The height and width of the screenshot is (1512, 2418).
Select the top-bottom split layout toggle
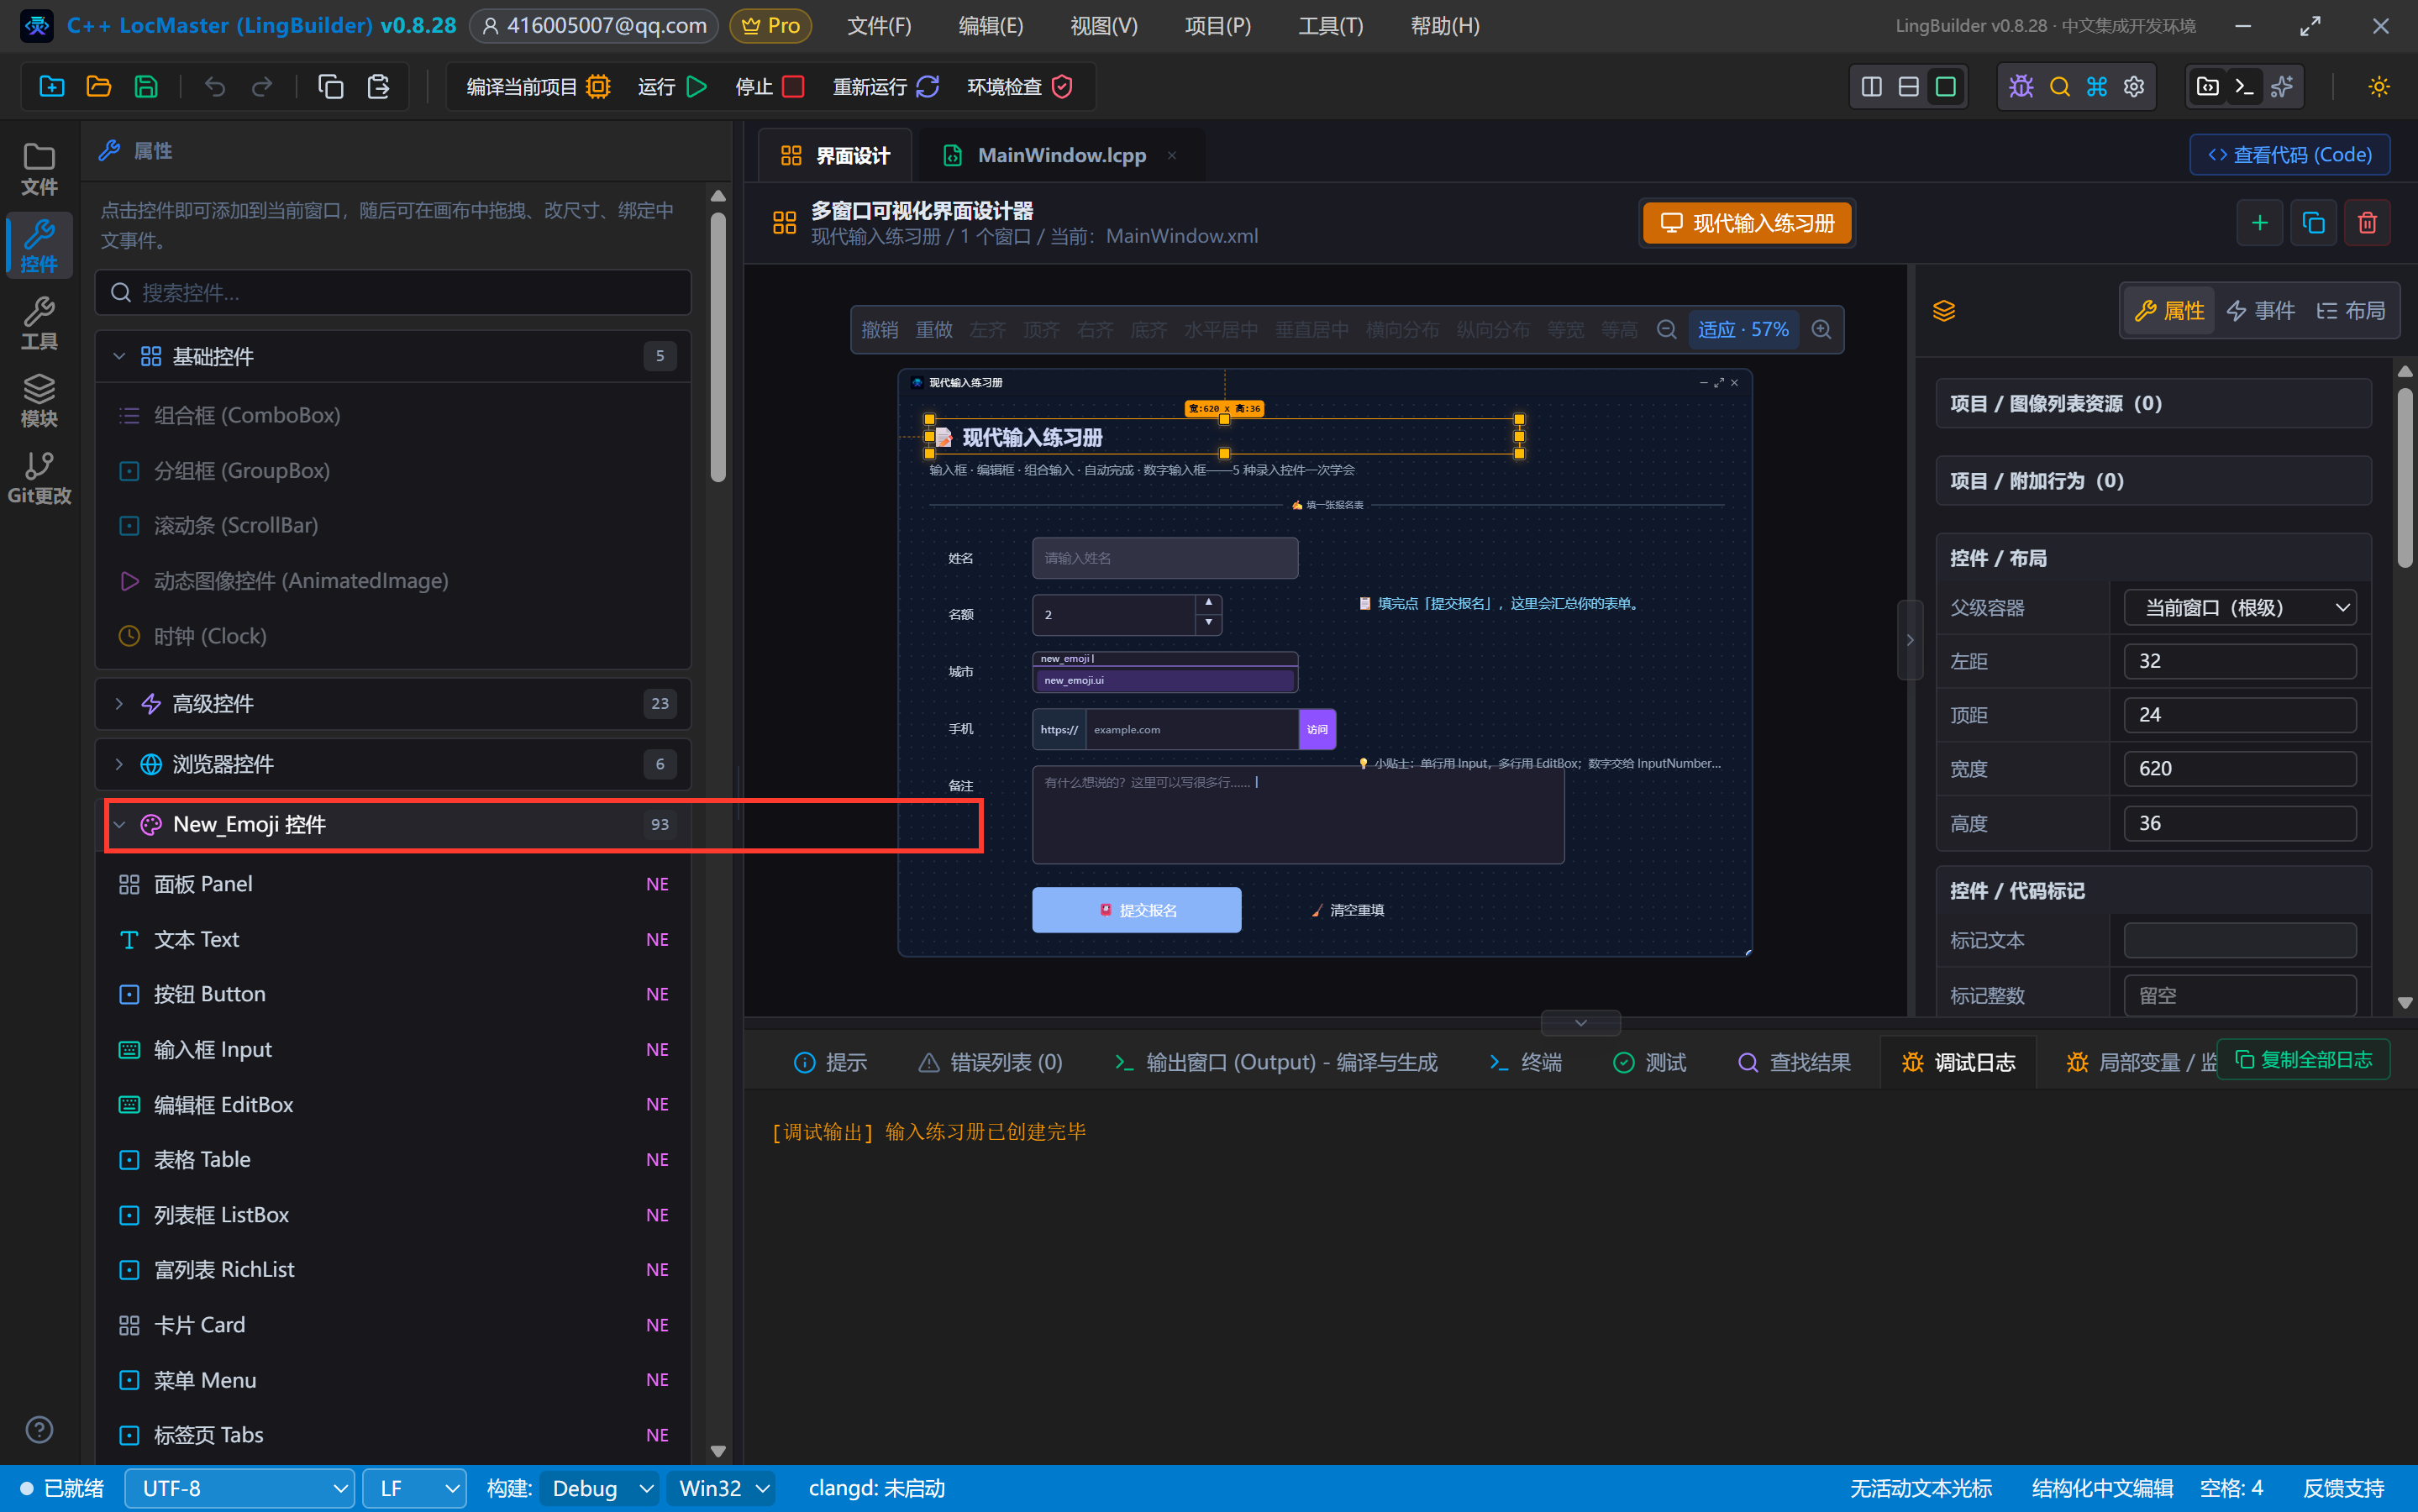pyautogui.click(x=1908, y=87)
